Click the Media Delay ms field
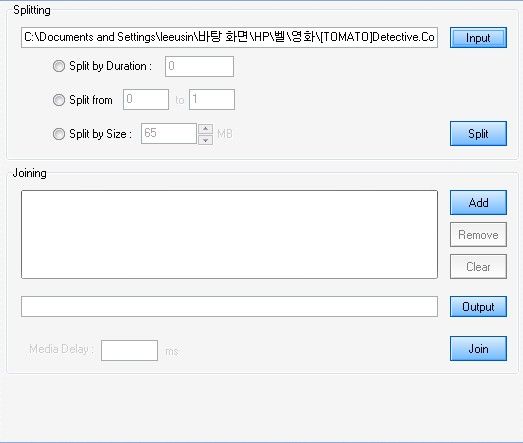523x443 pixels. [129, 351]
